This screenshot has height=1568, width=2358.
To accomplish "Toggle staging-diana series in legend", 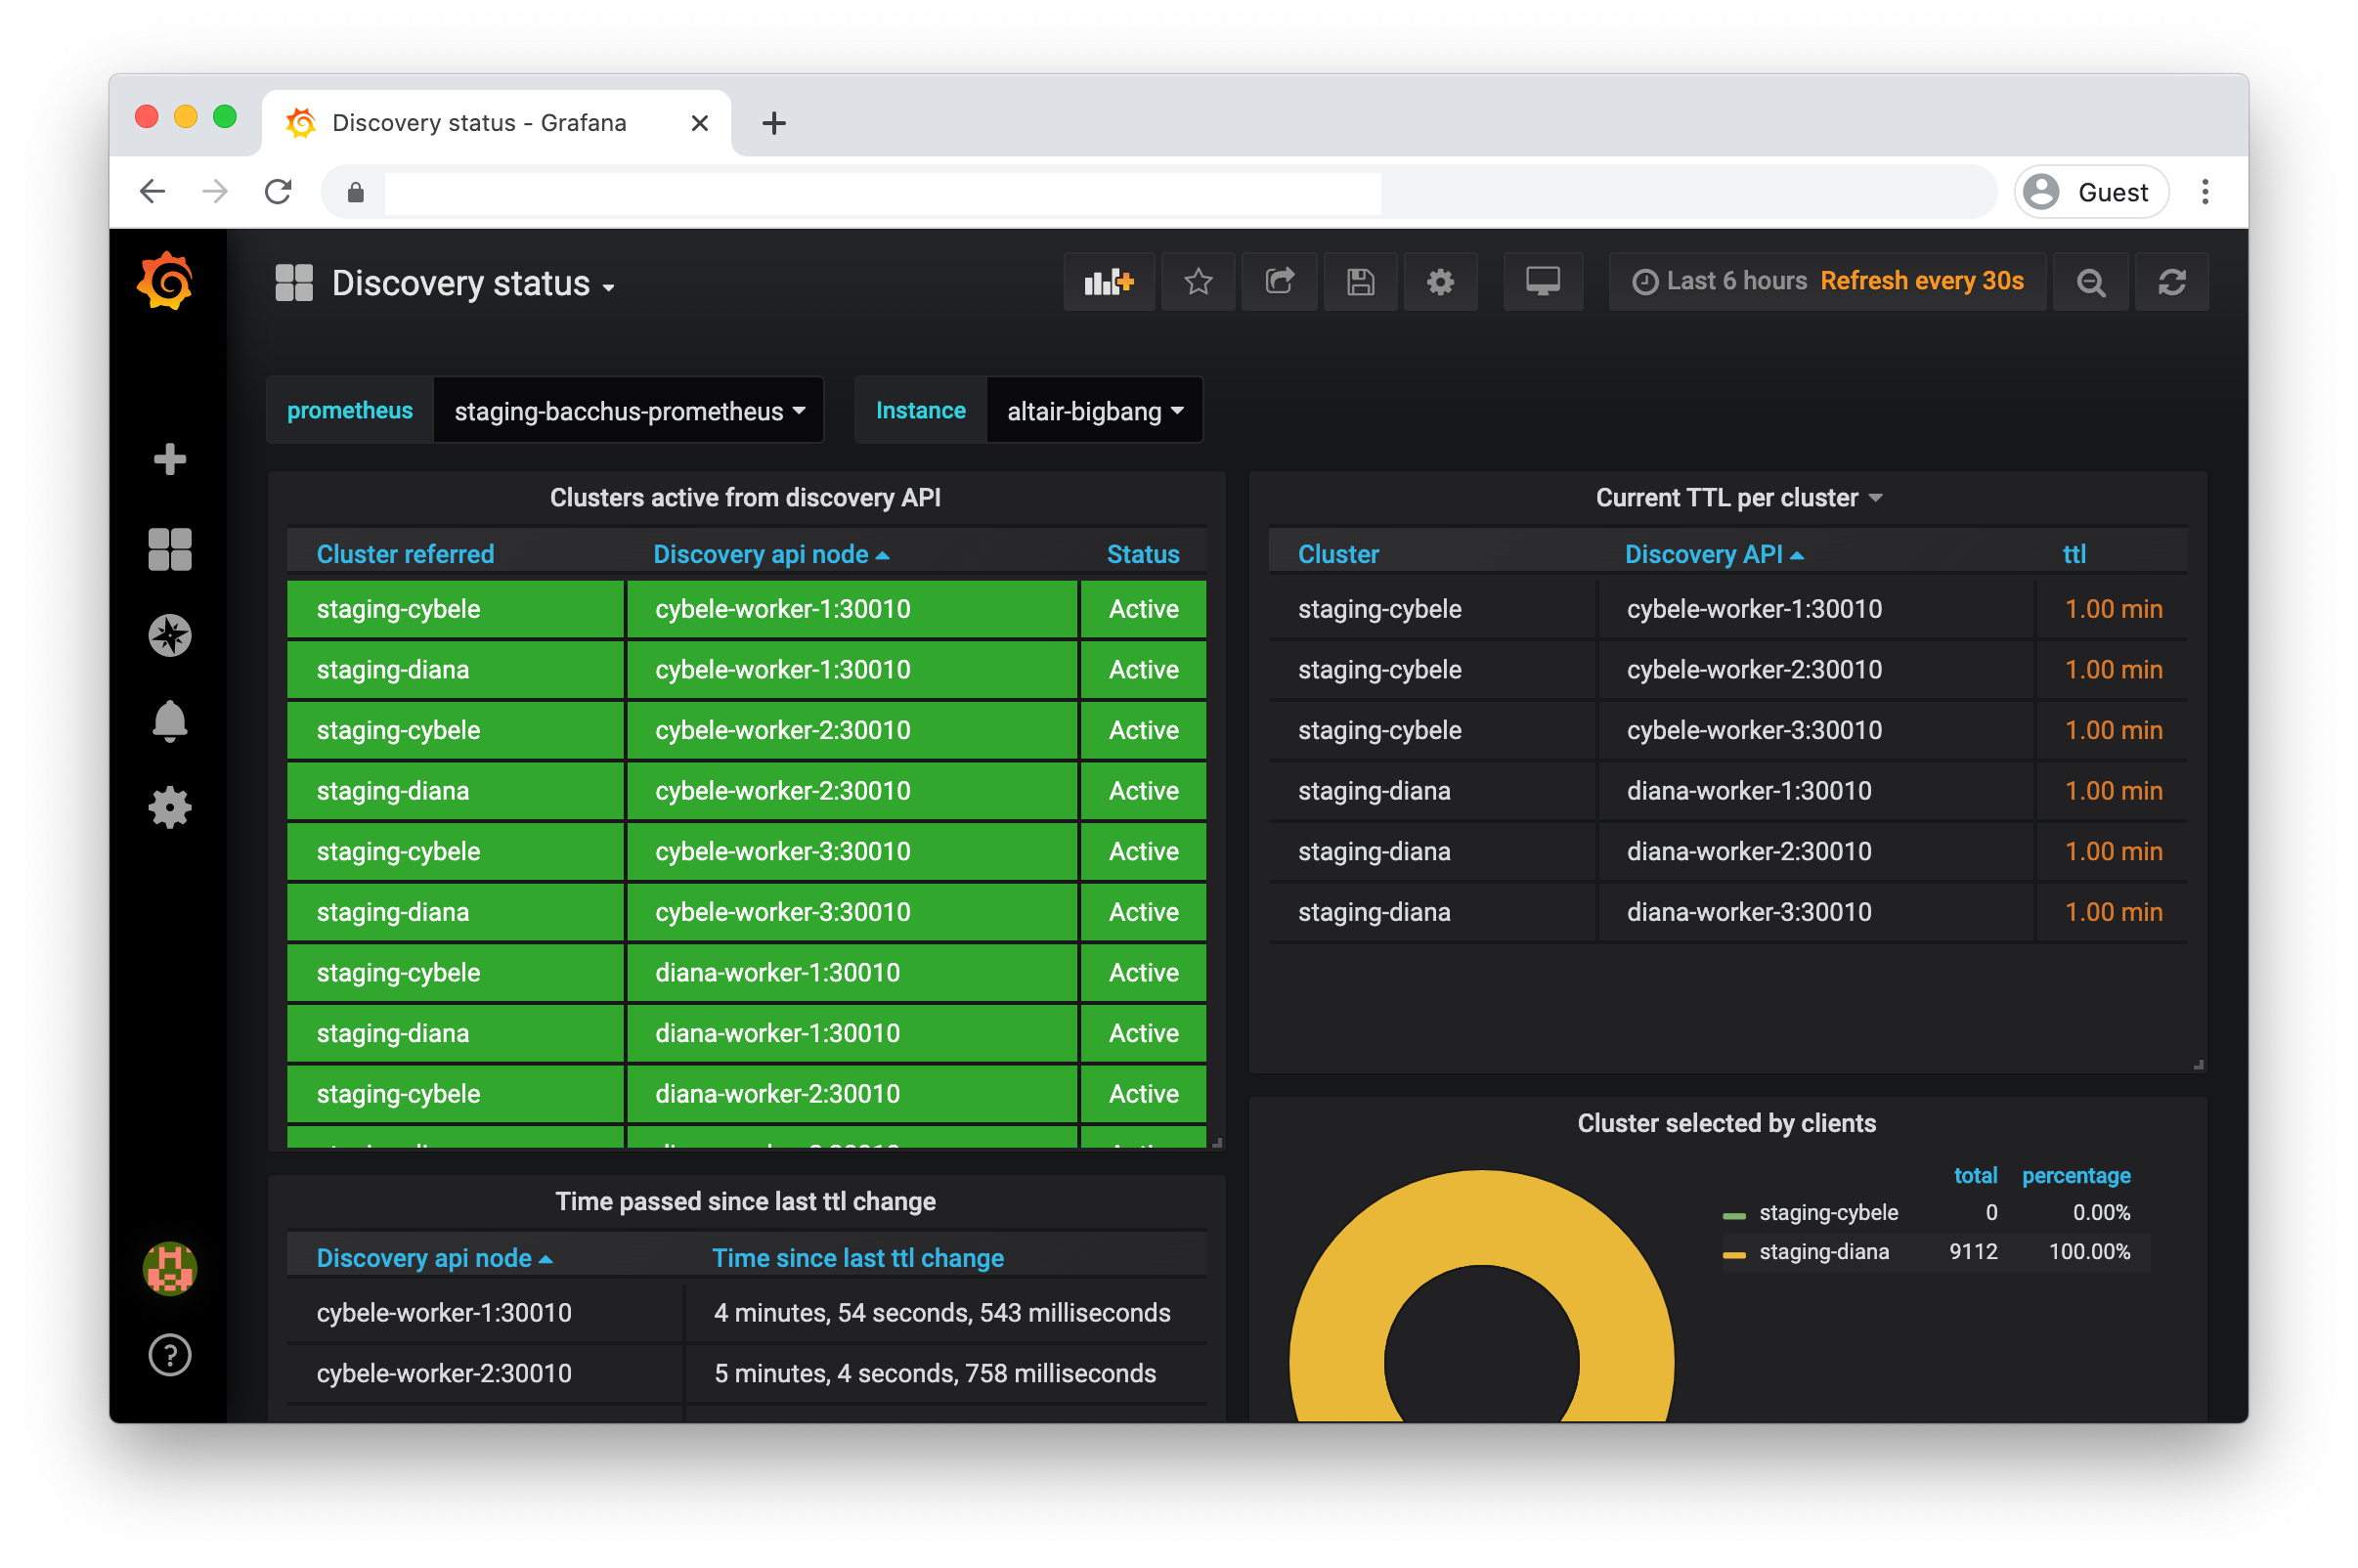I will (x=1824, y=1251).
